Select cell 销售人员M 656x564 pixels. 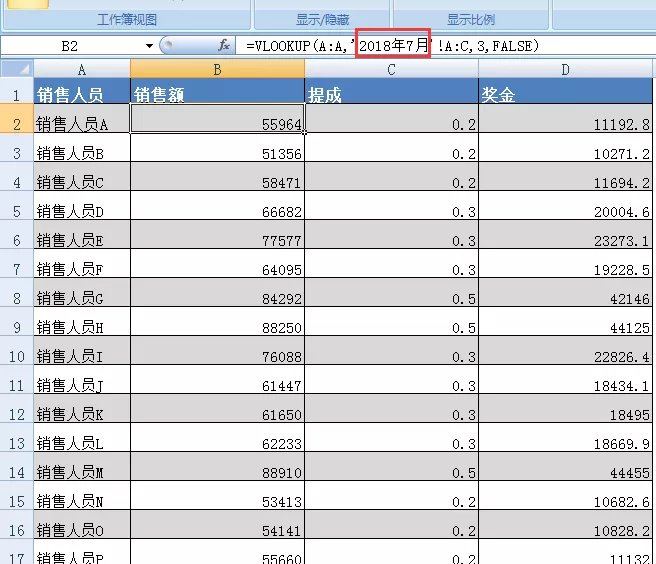82,467
